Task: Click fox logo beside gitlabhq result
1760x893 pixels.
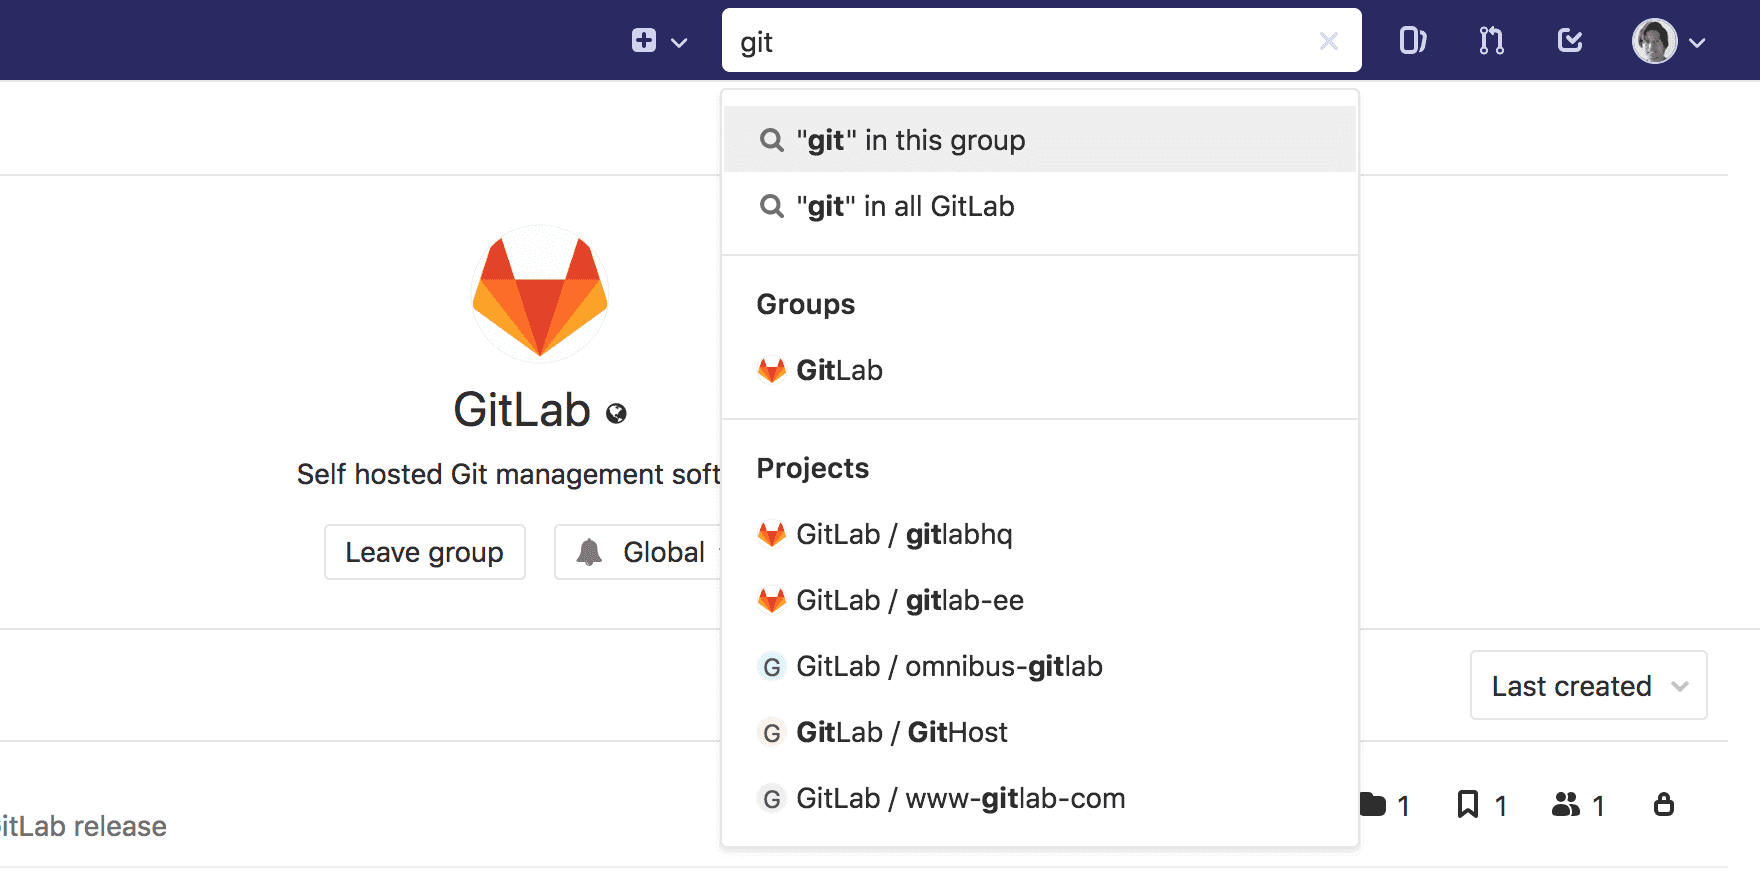Action: [x=771, y=534]
